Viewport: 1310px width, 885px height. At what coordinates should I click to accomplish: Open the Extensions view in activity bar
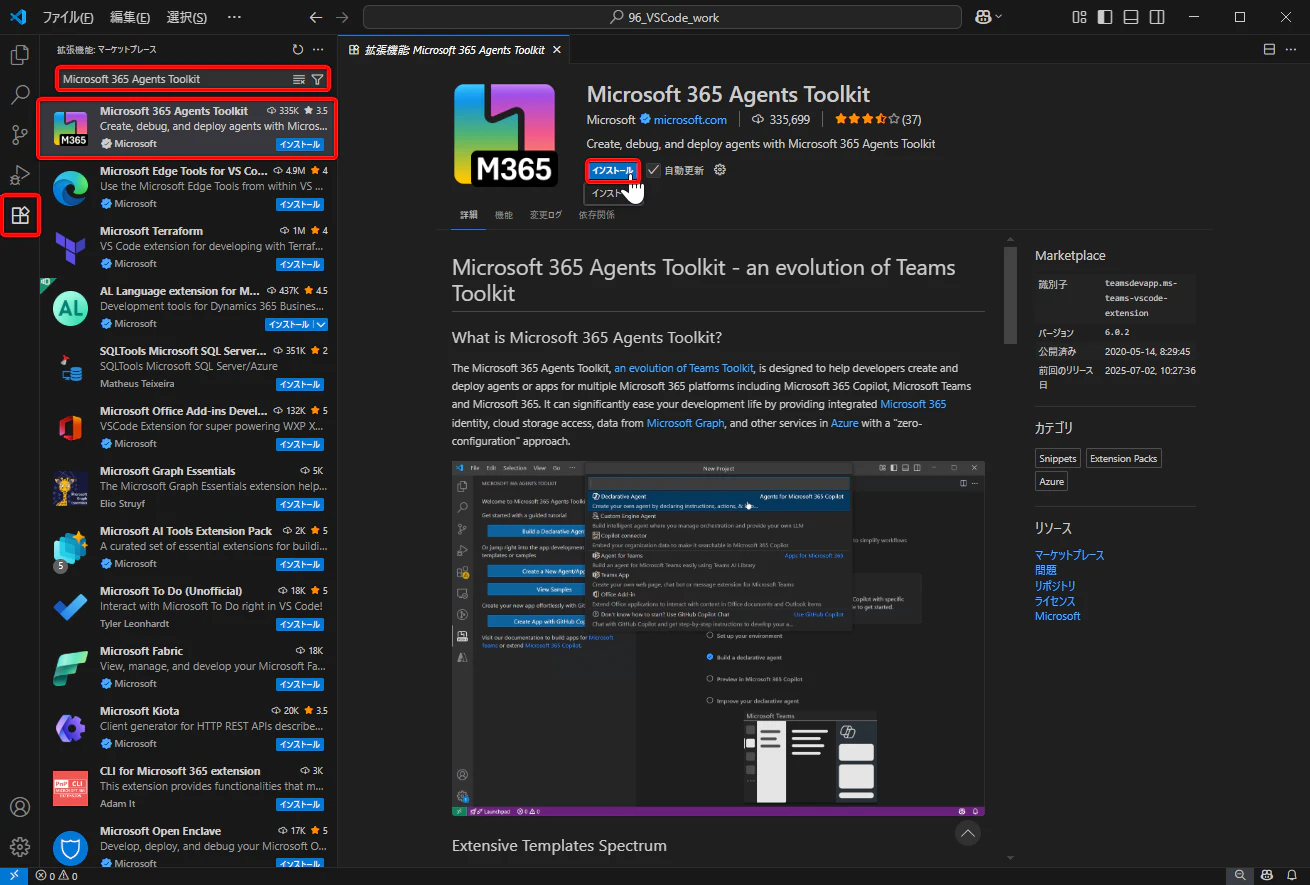click(x=20, y=215)
